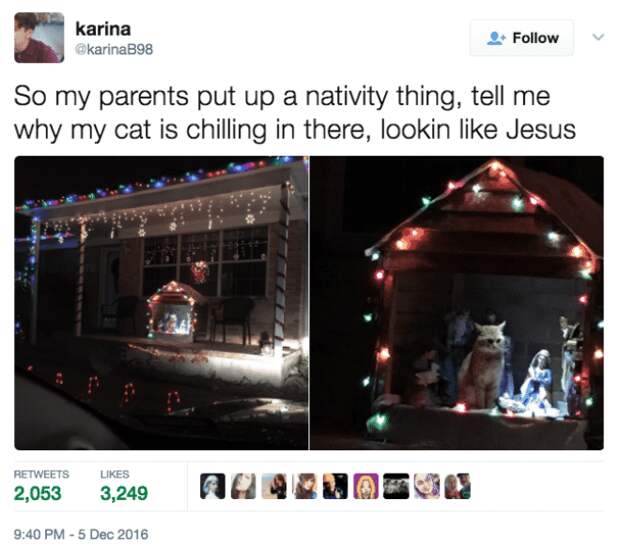The width and height of the screenshot is (620, 545).
Task: Click the tweet text about nativity
Action: (x=295, y=113)
